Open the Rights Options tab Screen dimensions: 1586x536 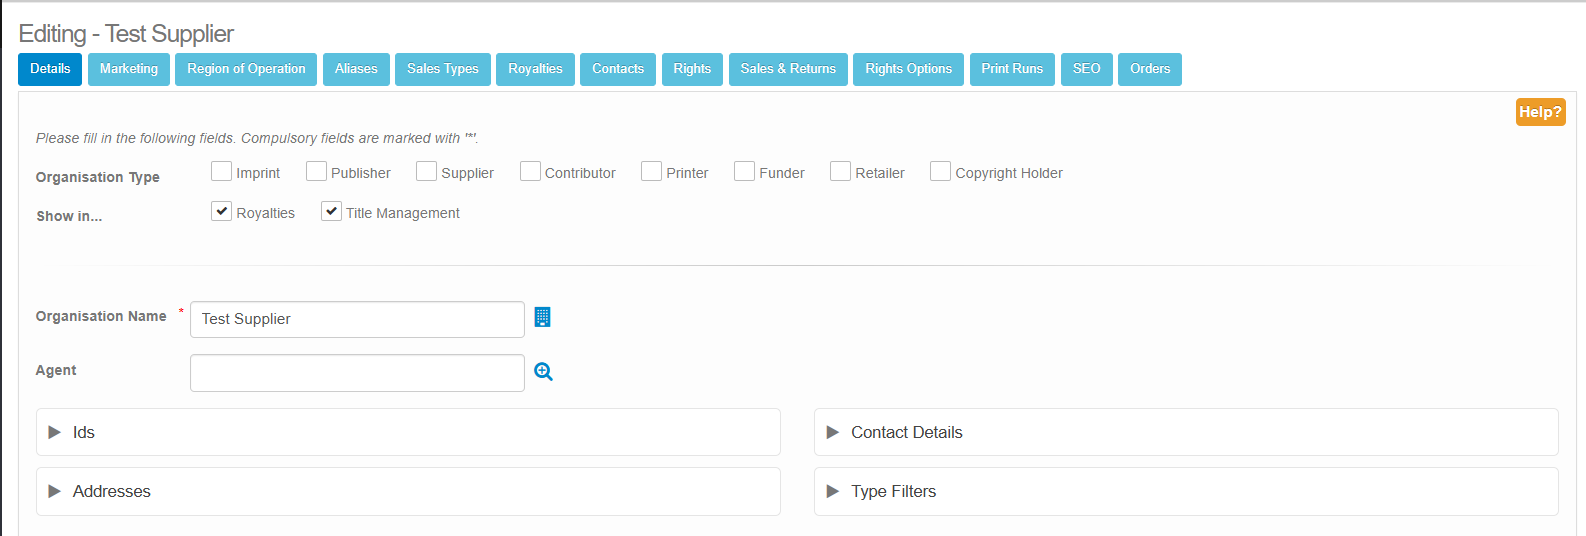click(908, 69)
